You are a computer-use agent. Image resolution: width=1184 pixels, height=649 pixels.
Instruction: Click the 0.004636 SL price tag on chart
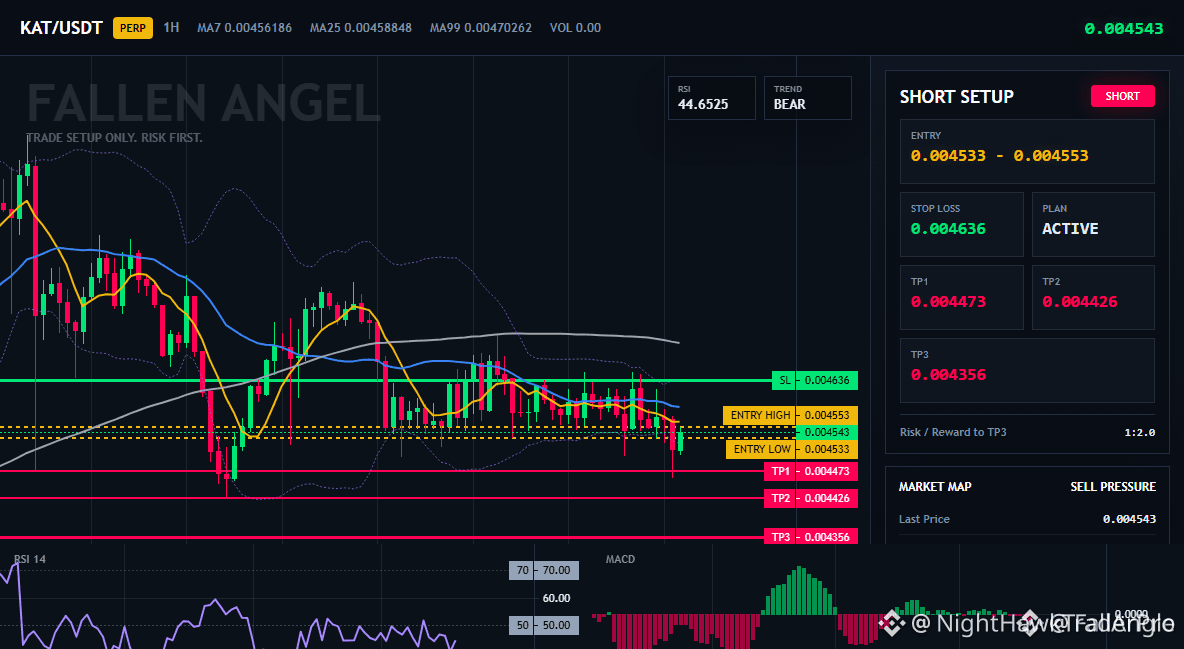(x=828, y=380)
